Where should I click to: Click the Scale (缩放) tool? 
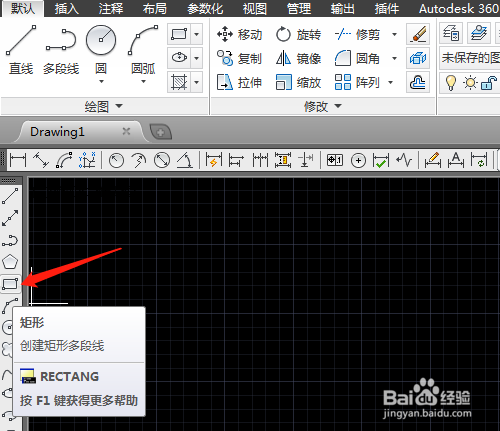[x=298, y=82]
